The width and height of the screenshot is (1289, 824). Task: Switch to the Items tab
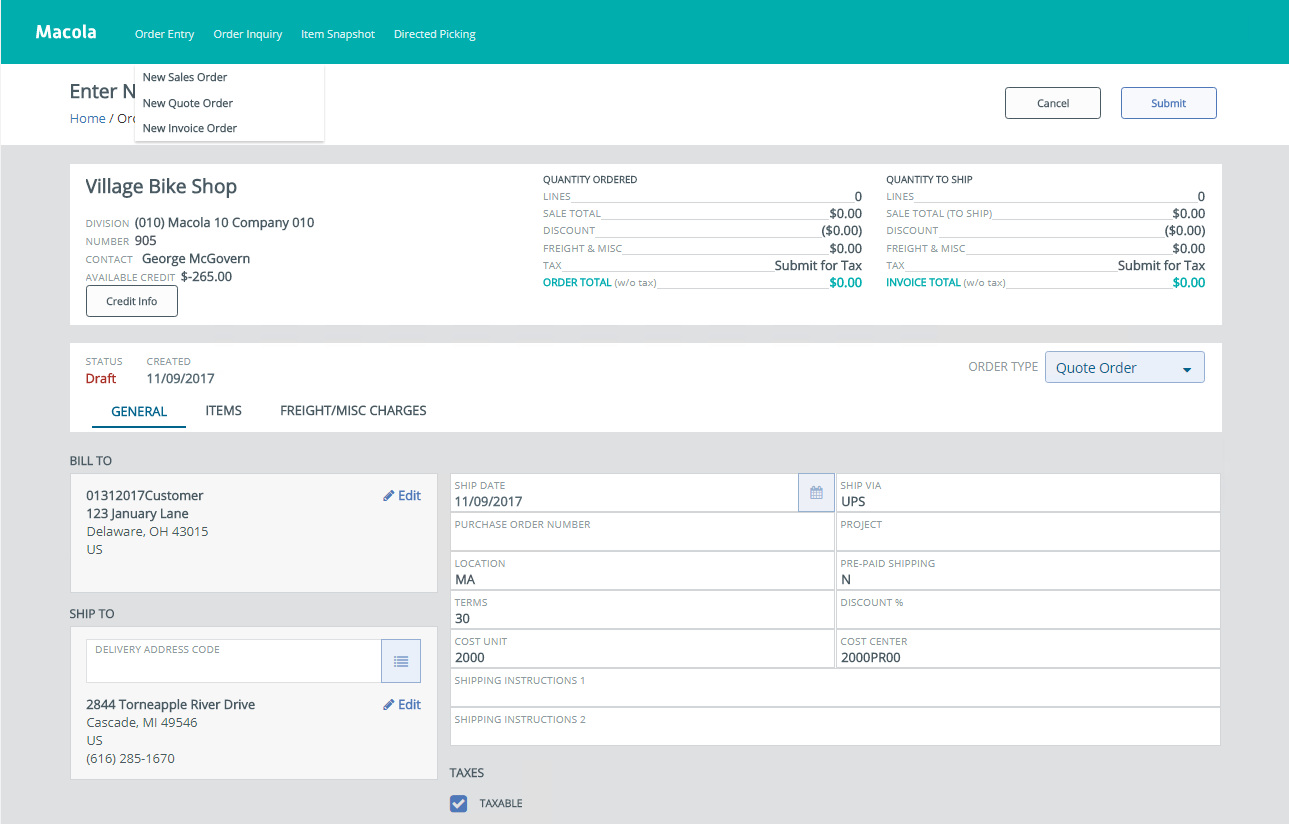[224, 410]
